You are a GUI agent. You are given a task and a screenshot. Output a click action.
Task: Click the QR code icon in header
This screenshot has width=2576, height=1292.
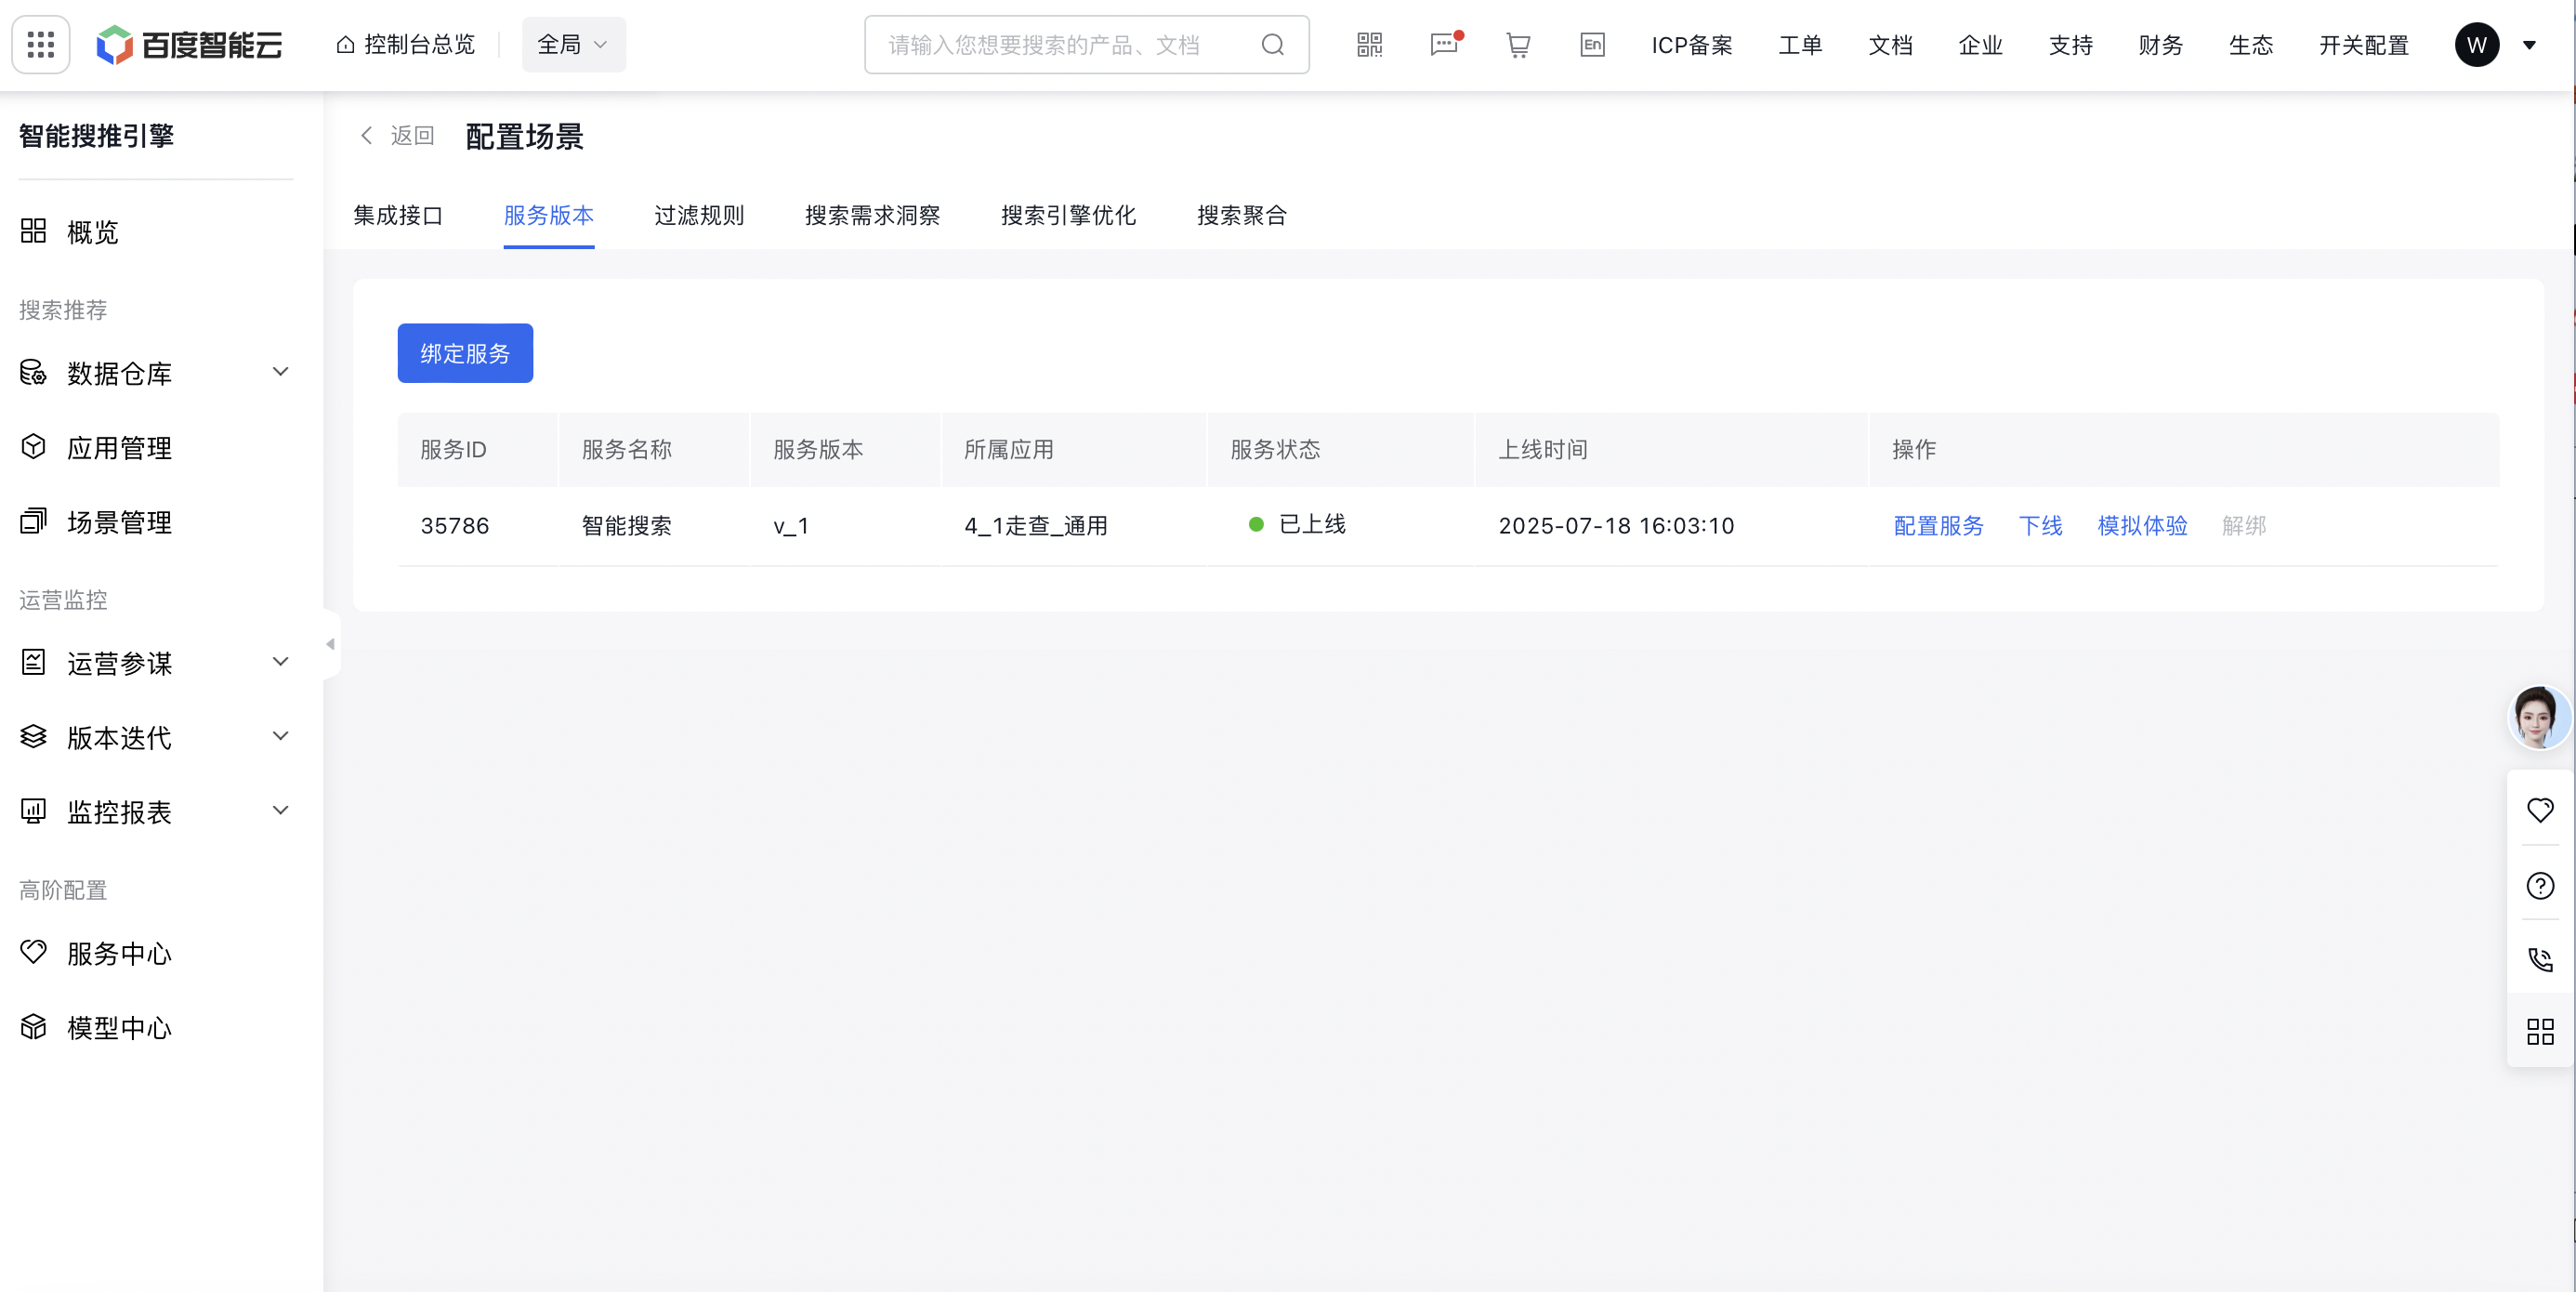tap(1369, 45)
